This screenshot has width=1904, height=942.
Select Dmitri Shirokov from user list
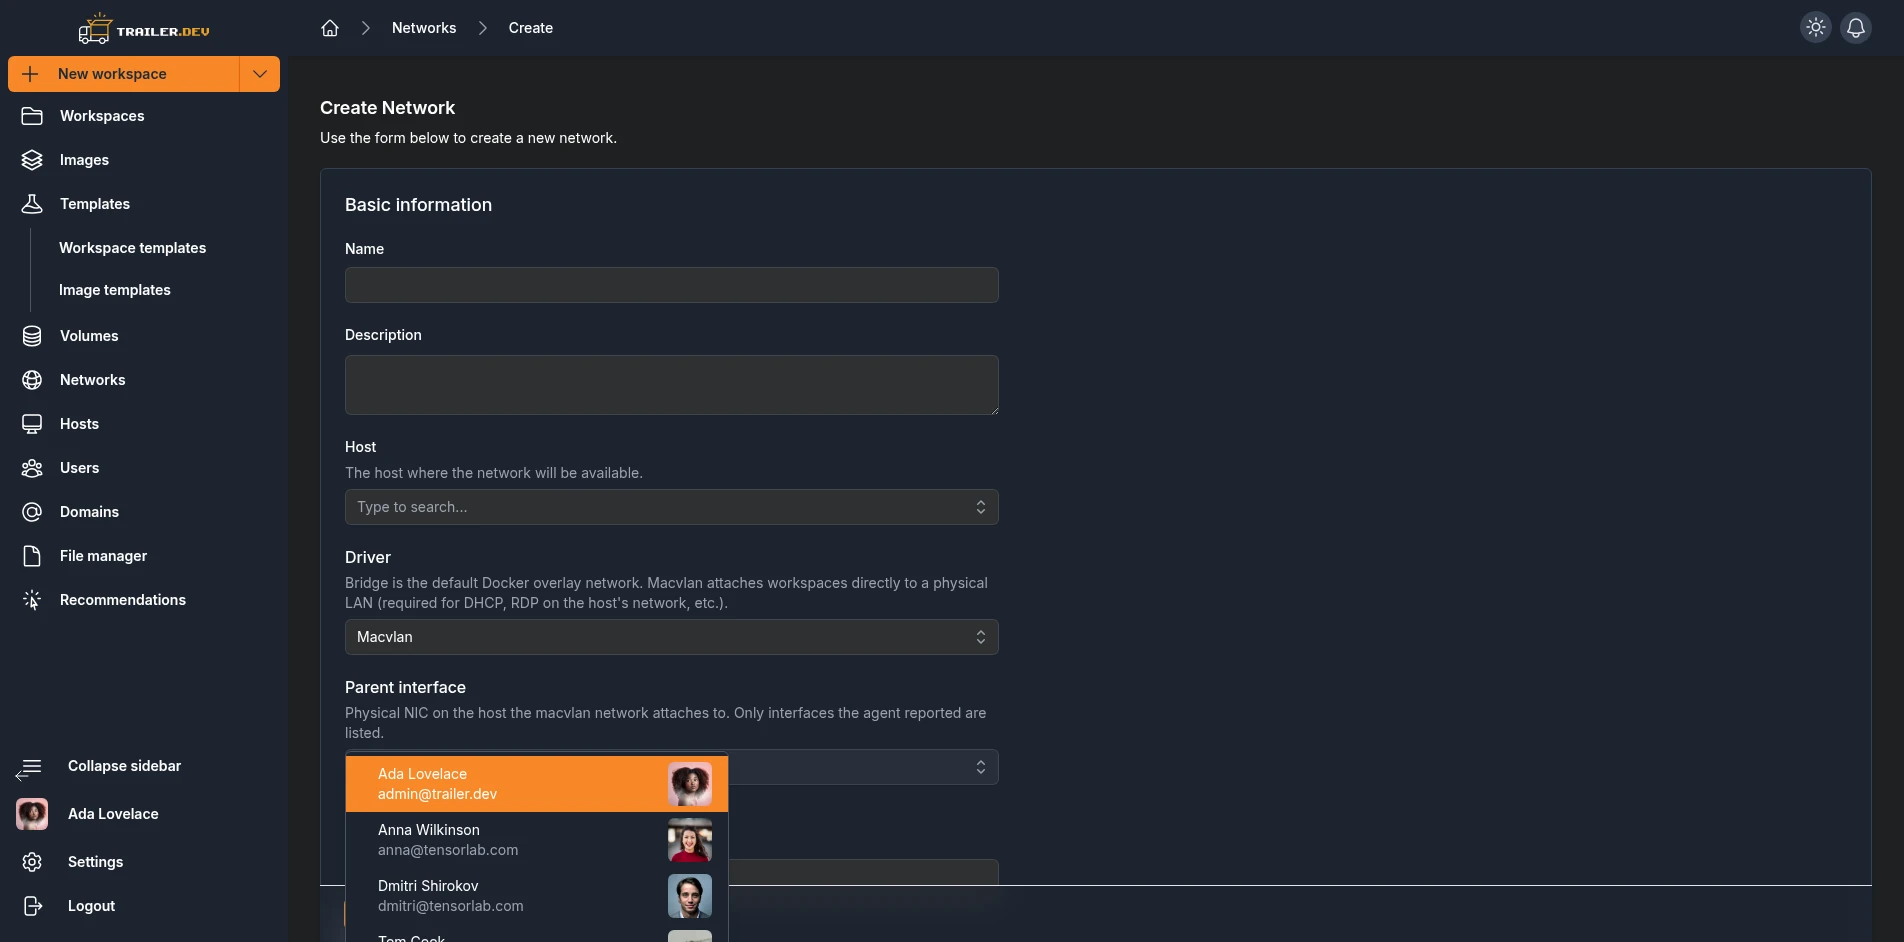(x=537, y=896)
